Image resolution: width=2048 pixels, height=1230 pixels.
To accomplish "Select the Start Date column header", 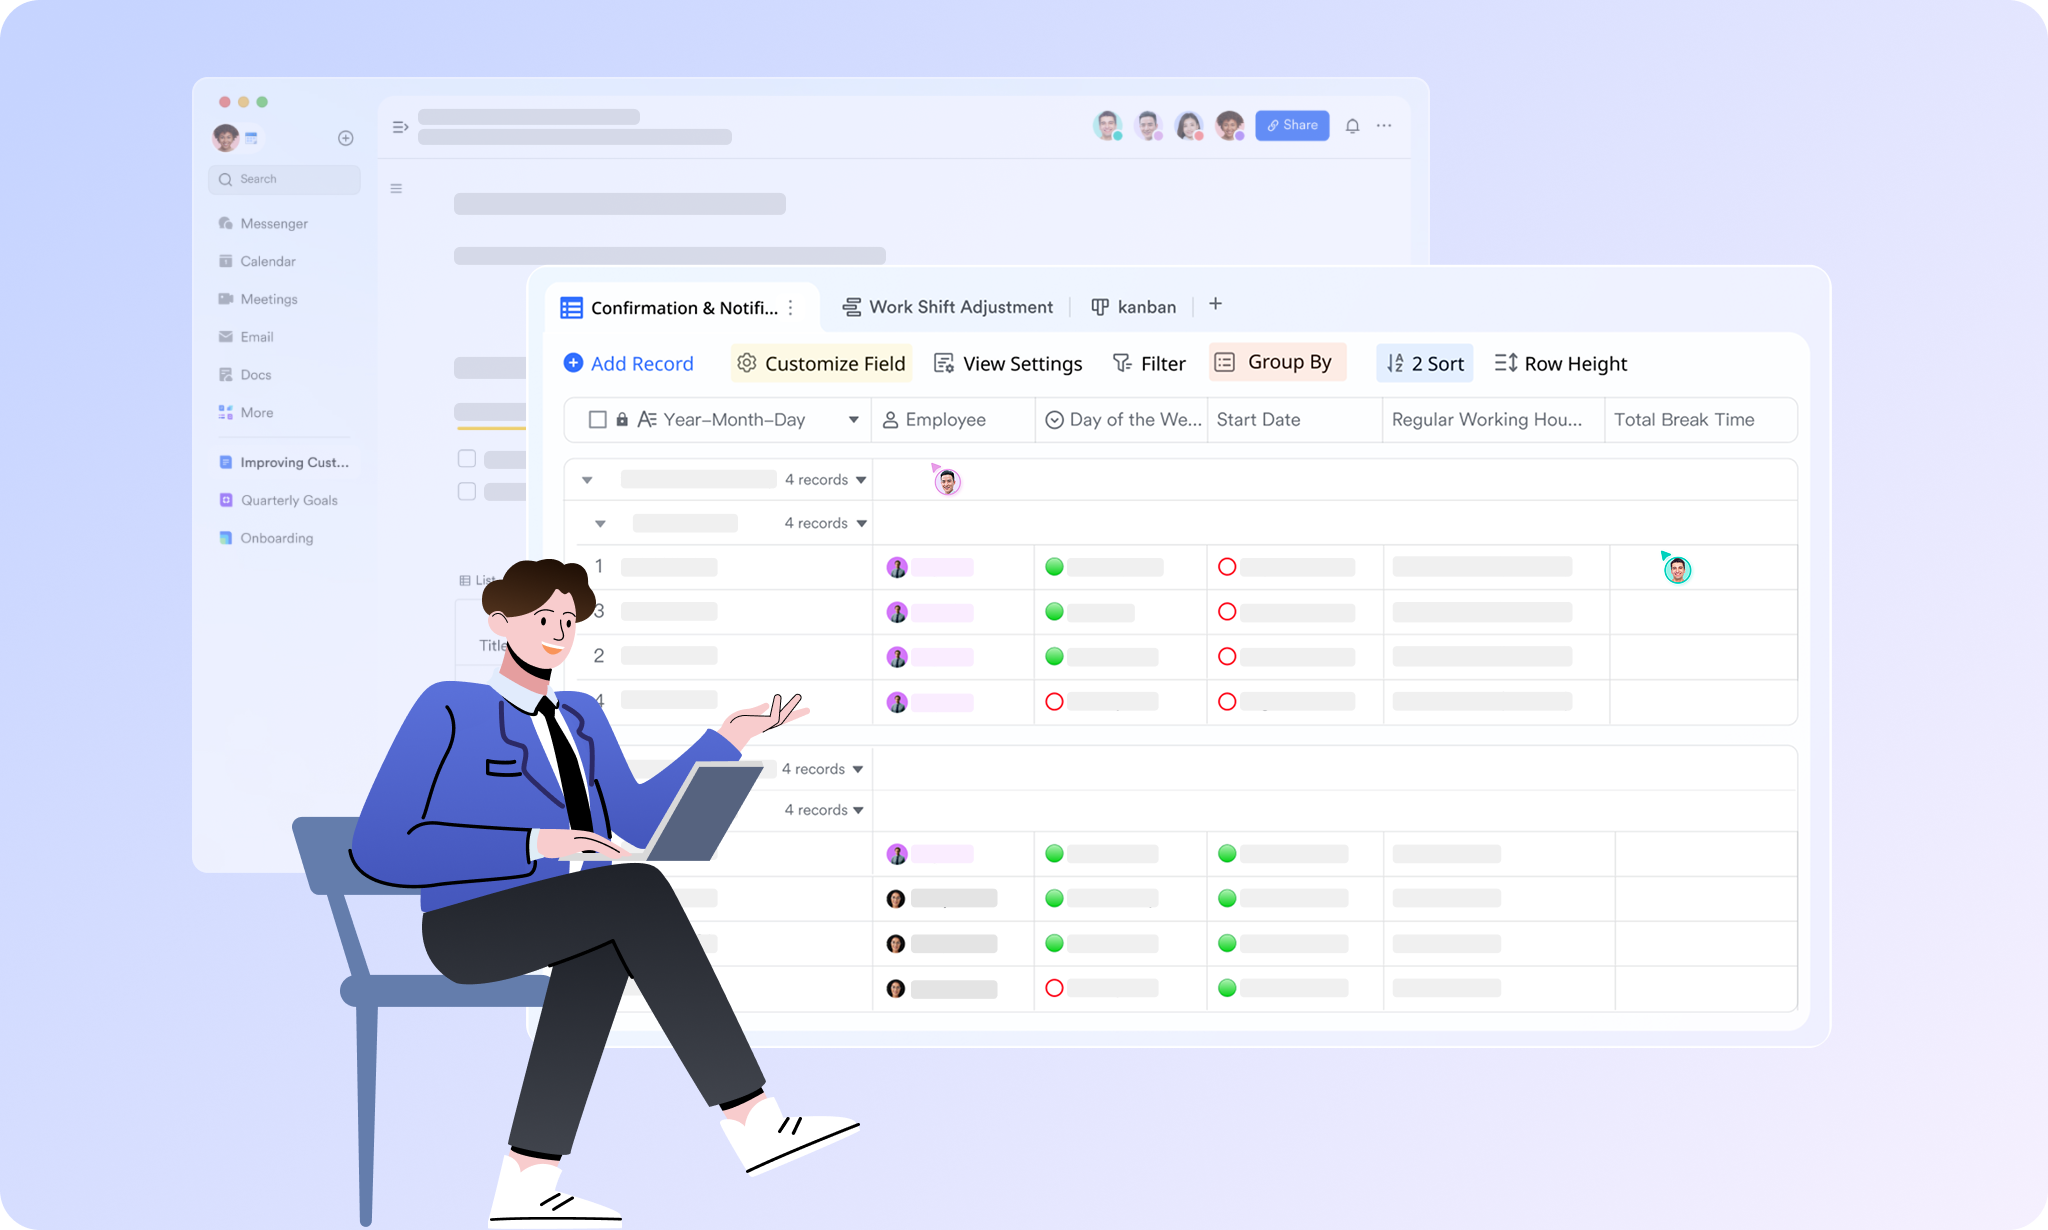I will [1295, 420].
